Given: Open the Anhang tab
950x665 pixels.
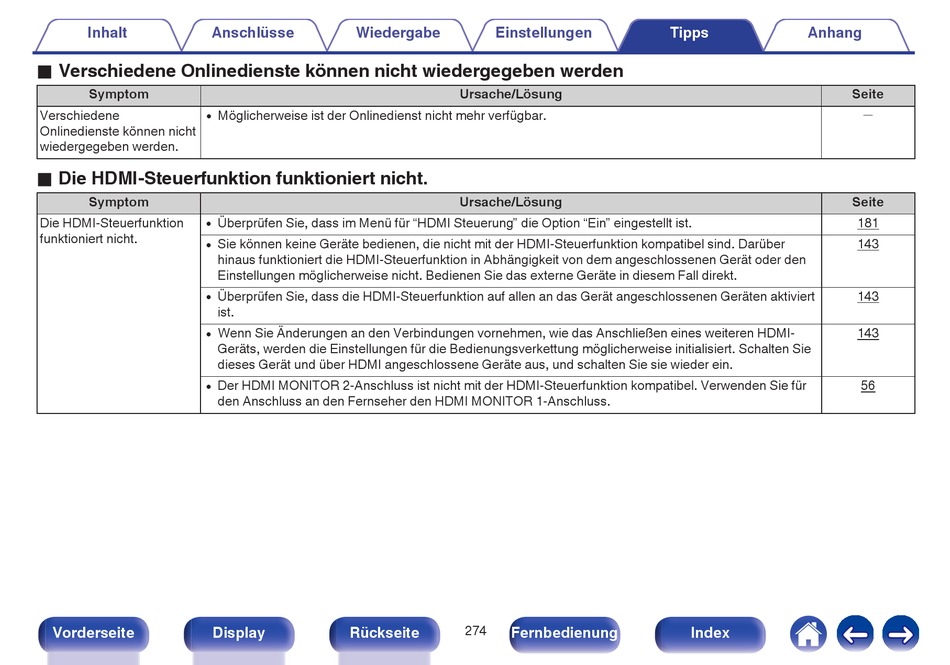Looking at the screenshot, I should tap(834, 33).
